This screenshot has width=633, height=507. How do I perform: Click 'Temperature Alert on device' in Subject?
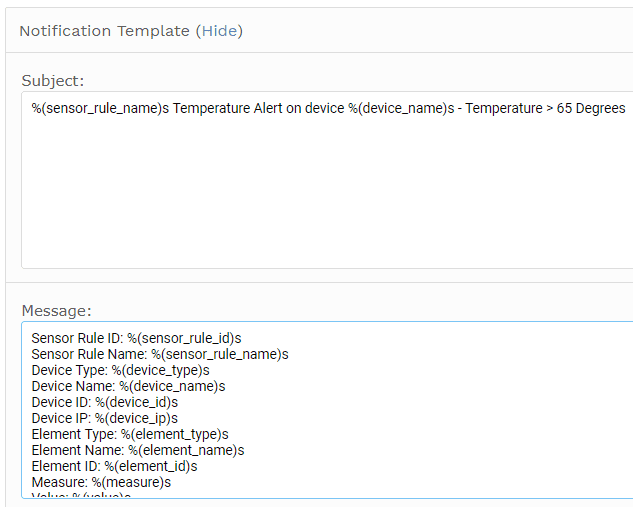coord(258,109)
